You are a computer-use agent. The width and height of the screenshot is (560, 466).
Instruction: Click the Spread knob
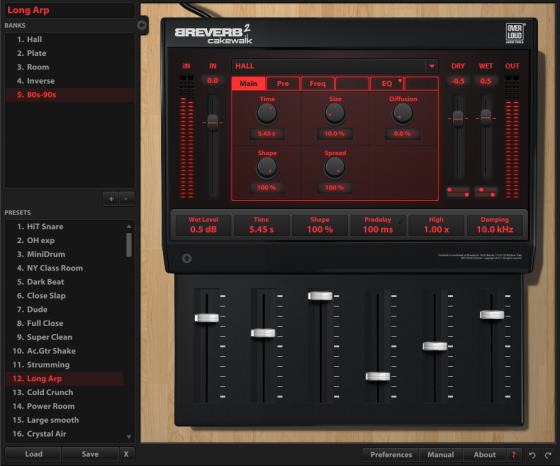335,167
